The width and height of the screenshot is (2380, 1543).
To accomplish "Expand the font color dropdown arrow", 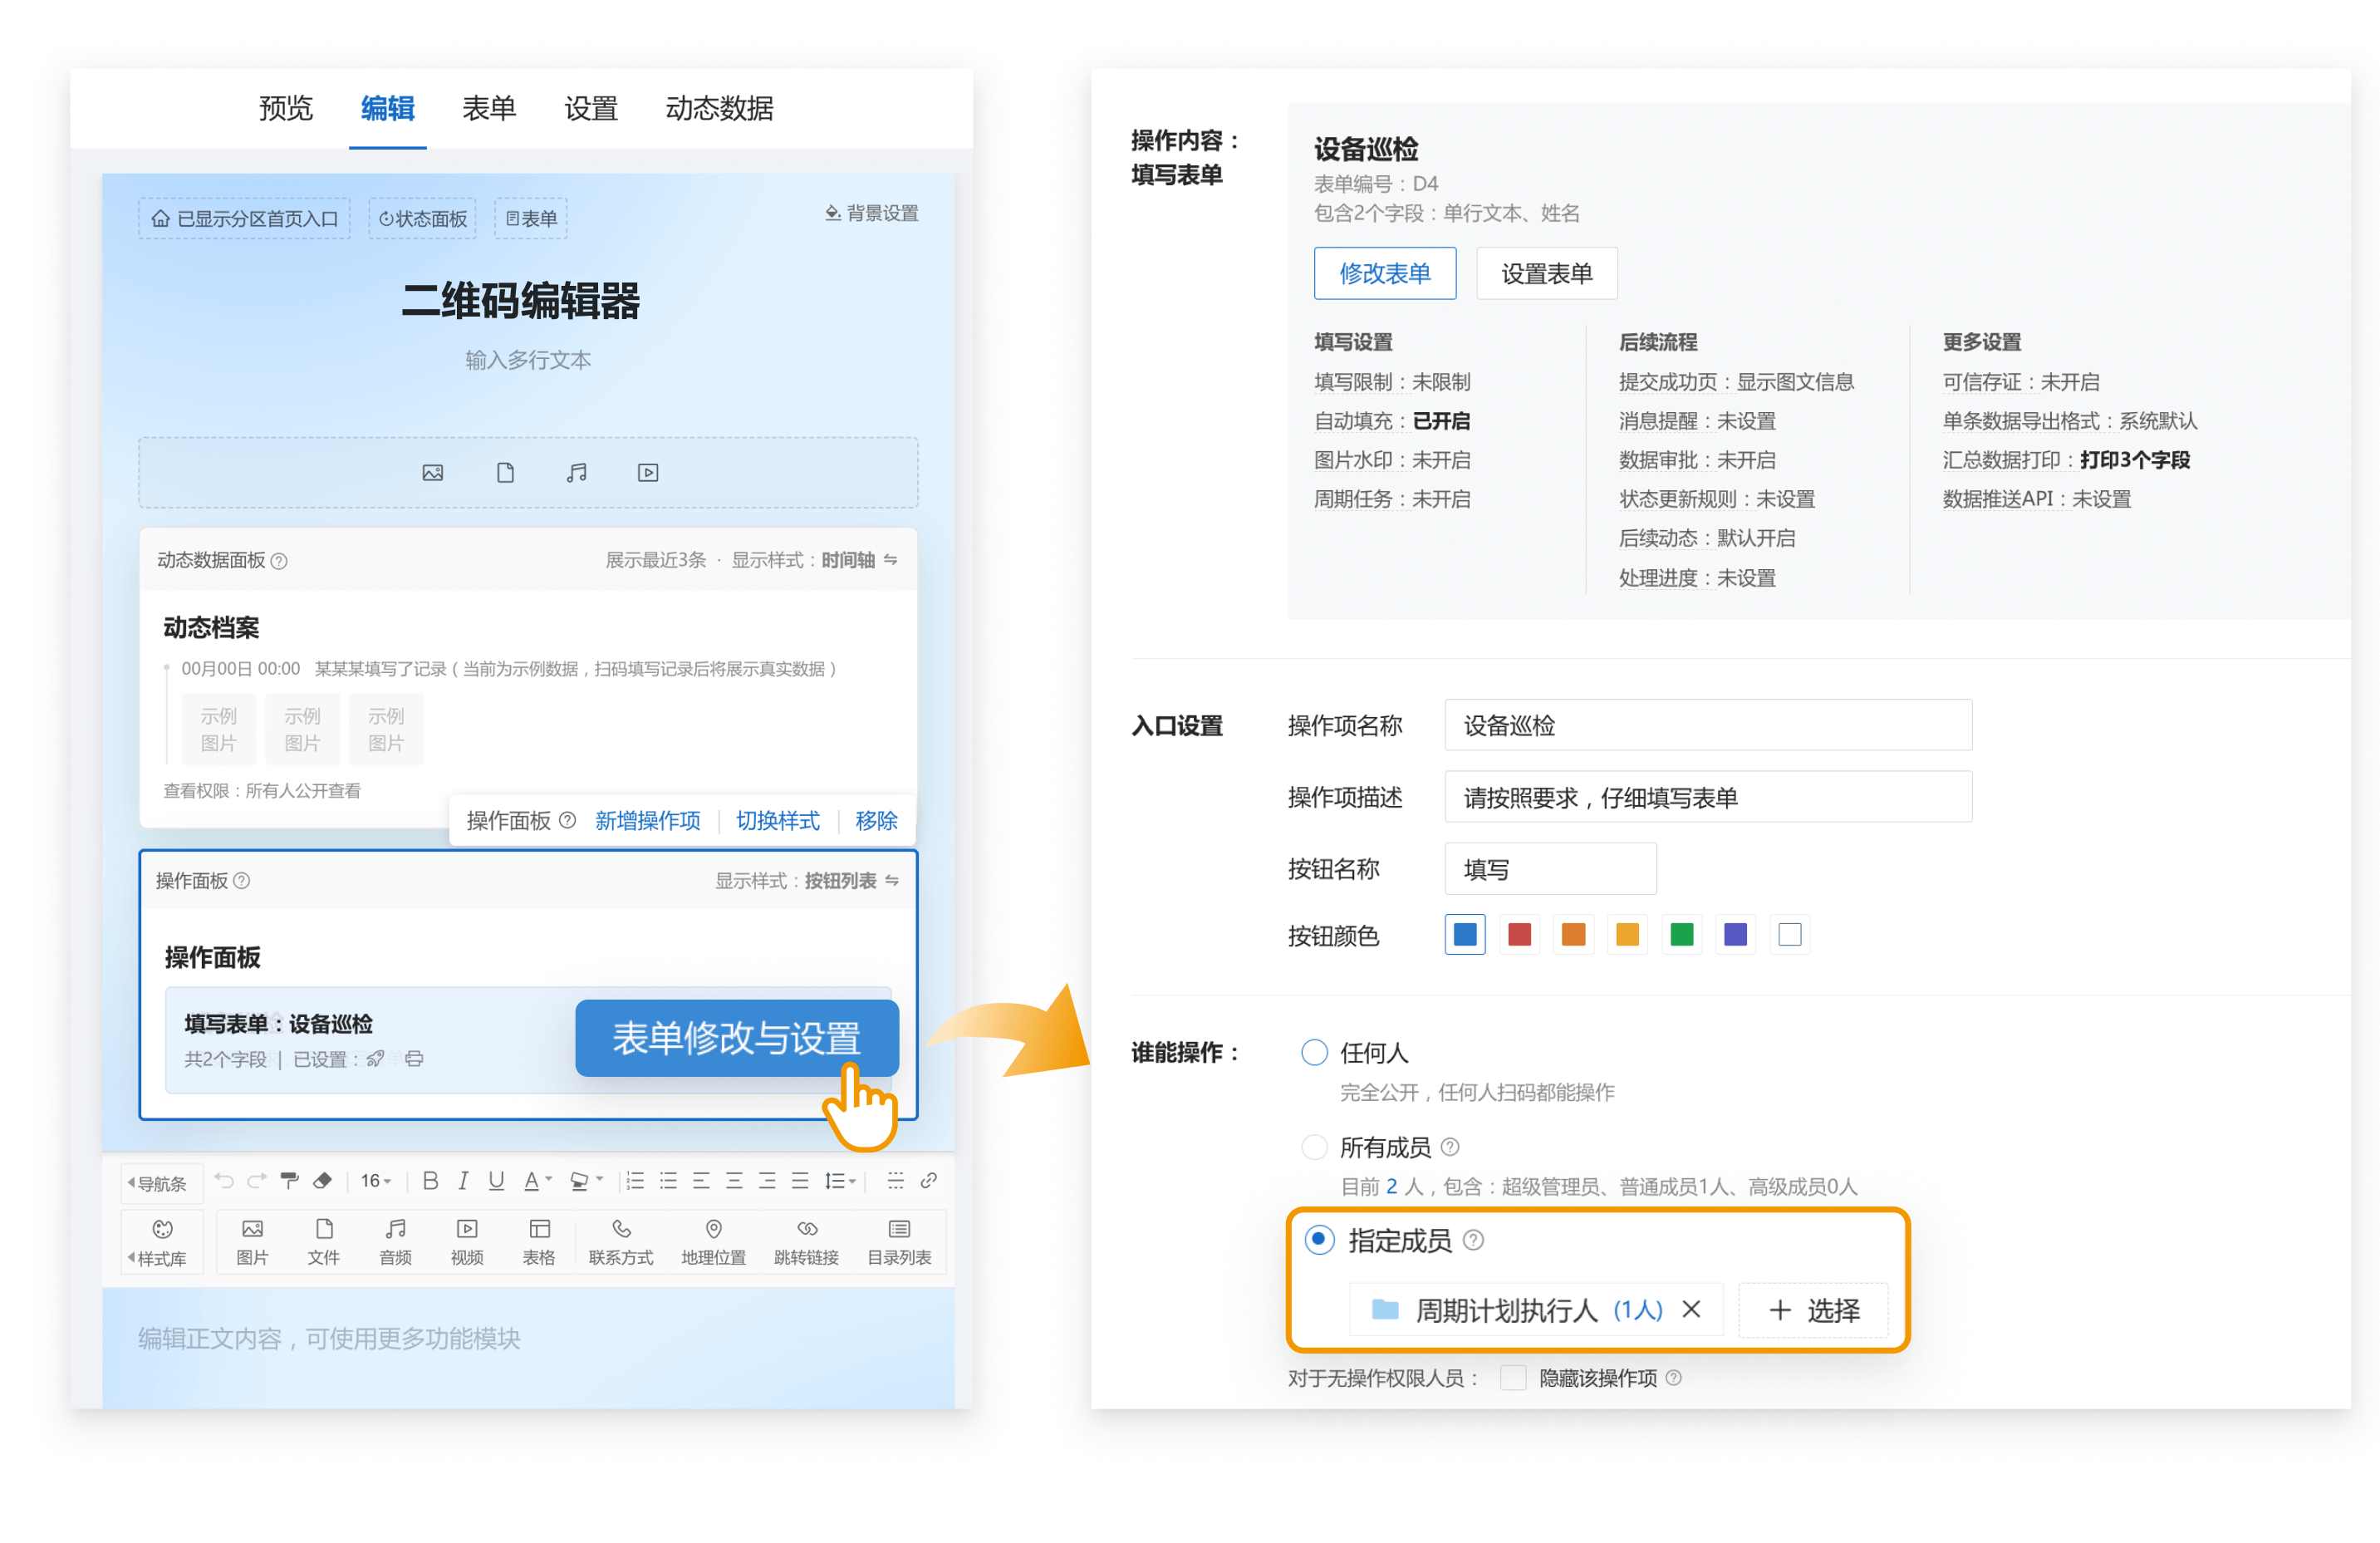I will pyautogui.click(x=549, y=1180).
